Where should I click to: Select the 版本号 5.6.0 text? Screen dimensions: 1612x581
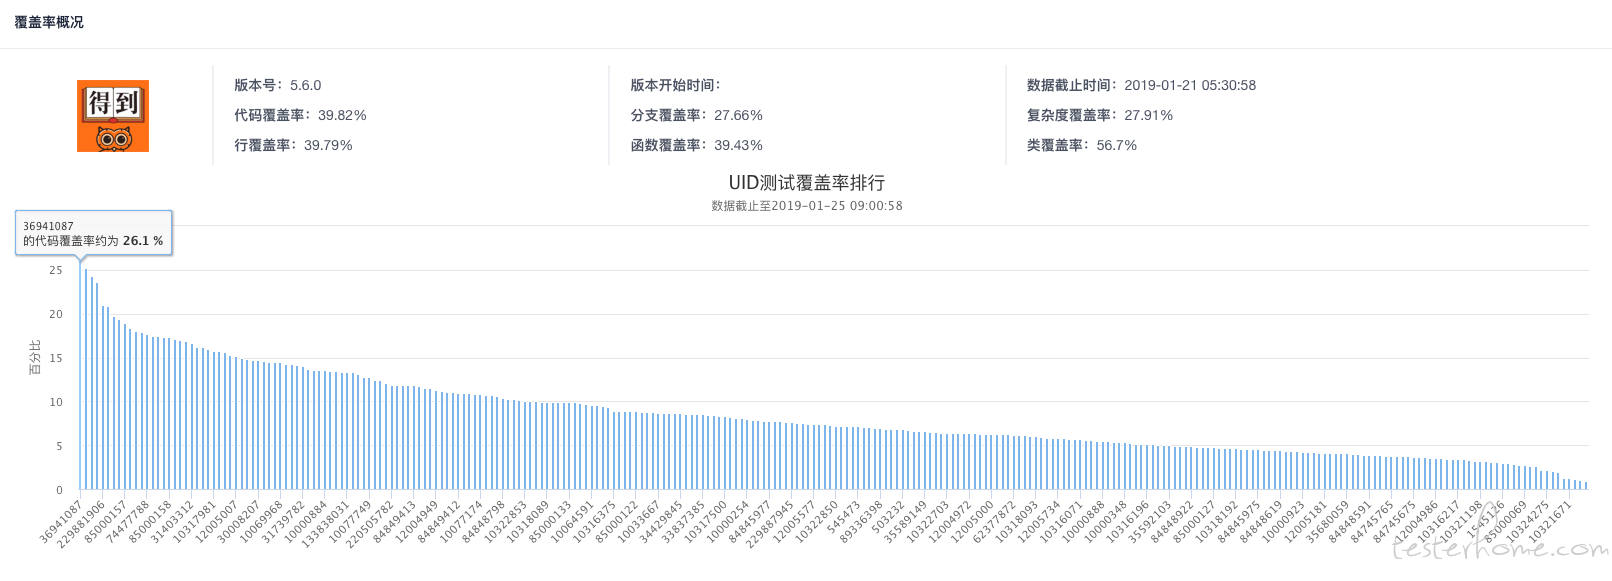[x=278, y=85]
